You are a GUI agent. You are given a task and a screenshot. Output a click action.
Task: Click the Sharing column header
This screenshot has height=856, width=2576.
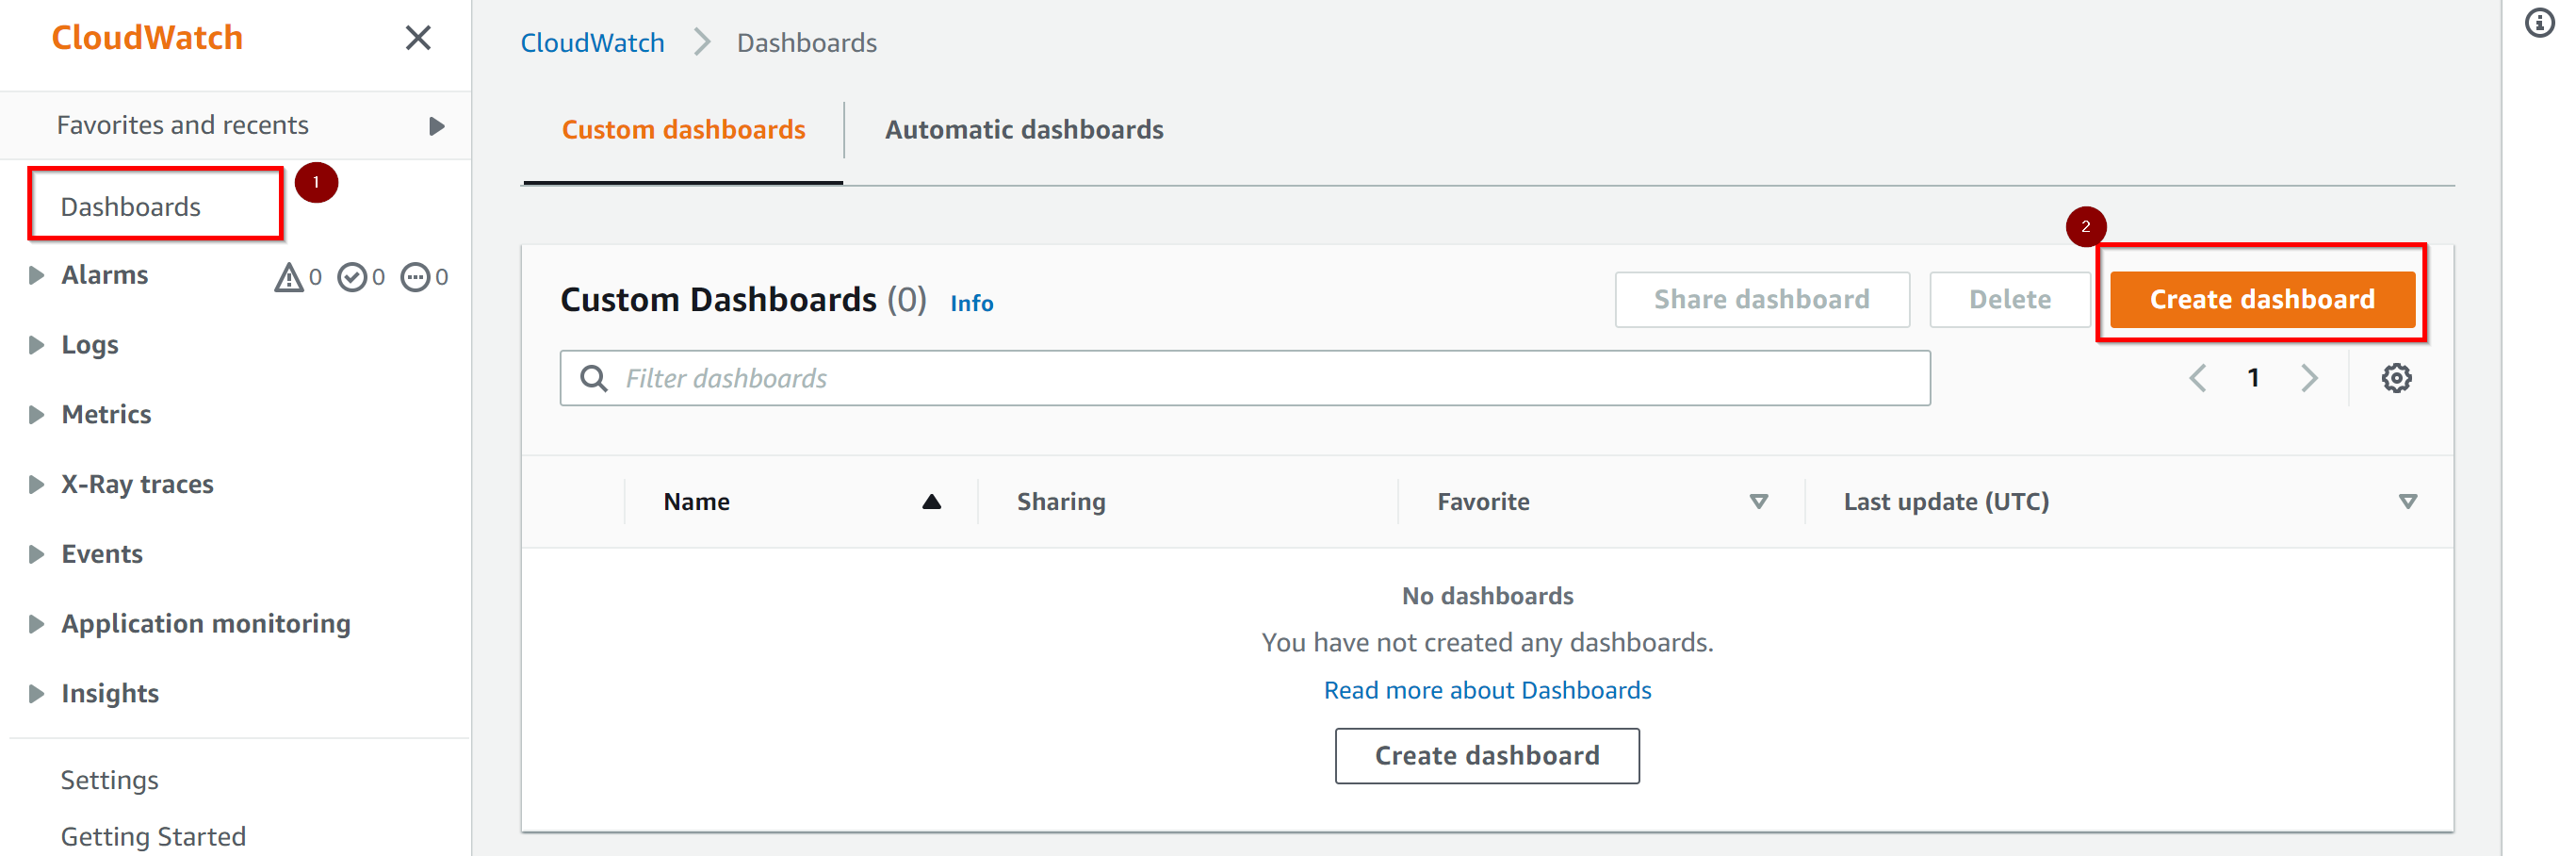(x=1061, y=502)
